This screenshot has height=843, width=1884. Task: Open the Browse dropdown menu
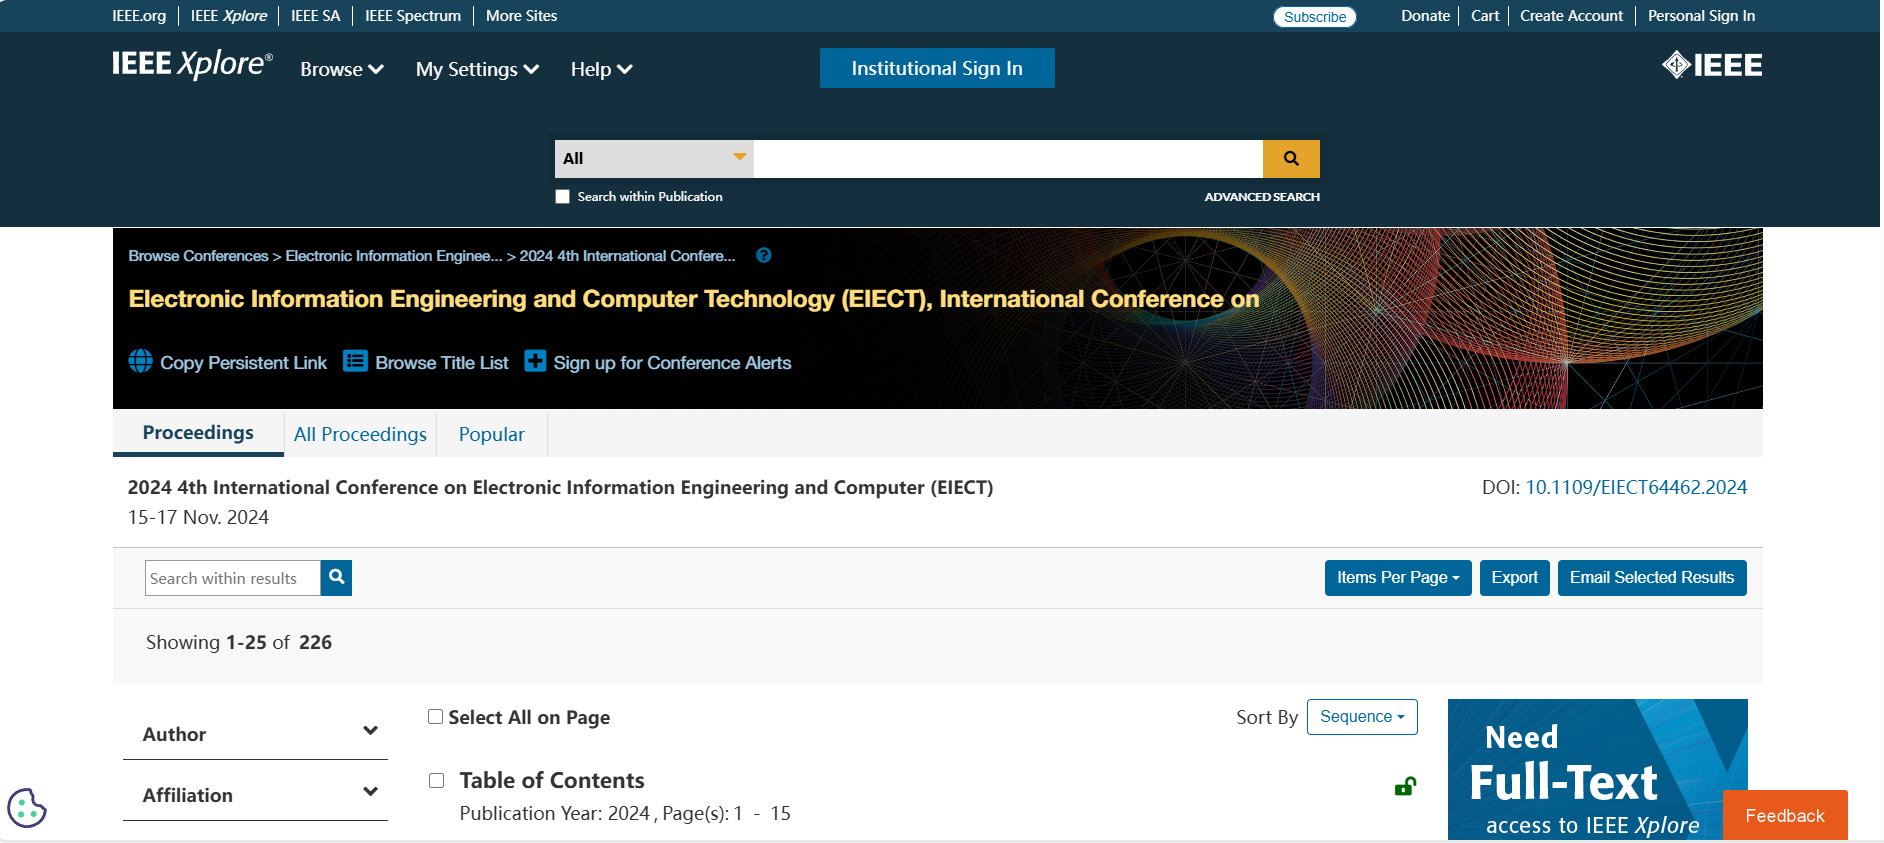pos(342,69)
